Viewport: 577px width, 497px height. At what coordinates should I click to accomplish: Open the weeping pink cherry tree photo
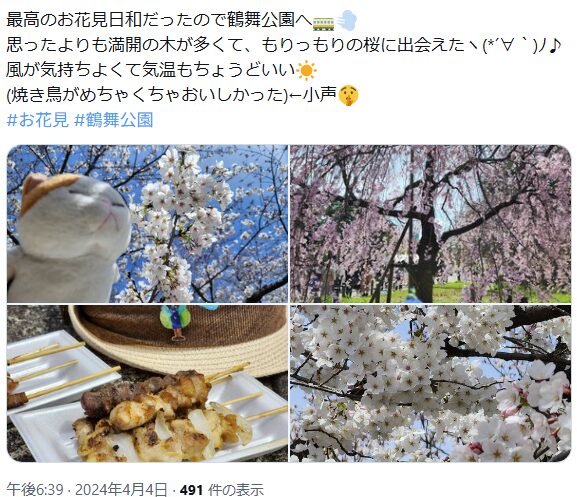click(431, 224)
